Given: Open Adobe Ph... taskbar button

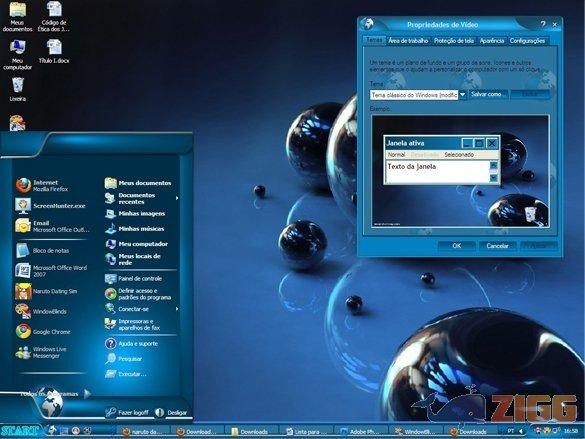Looking at the screenshot, I should pos(361,432).
